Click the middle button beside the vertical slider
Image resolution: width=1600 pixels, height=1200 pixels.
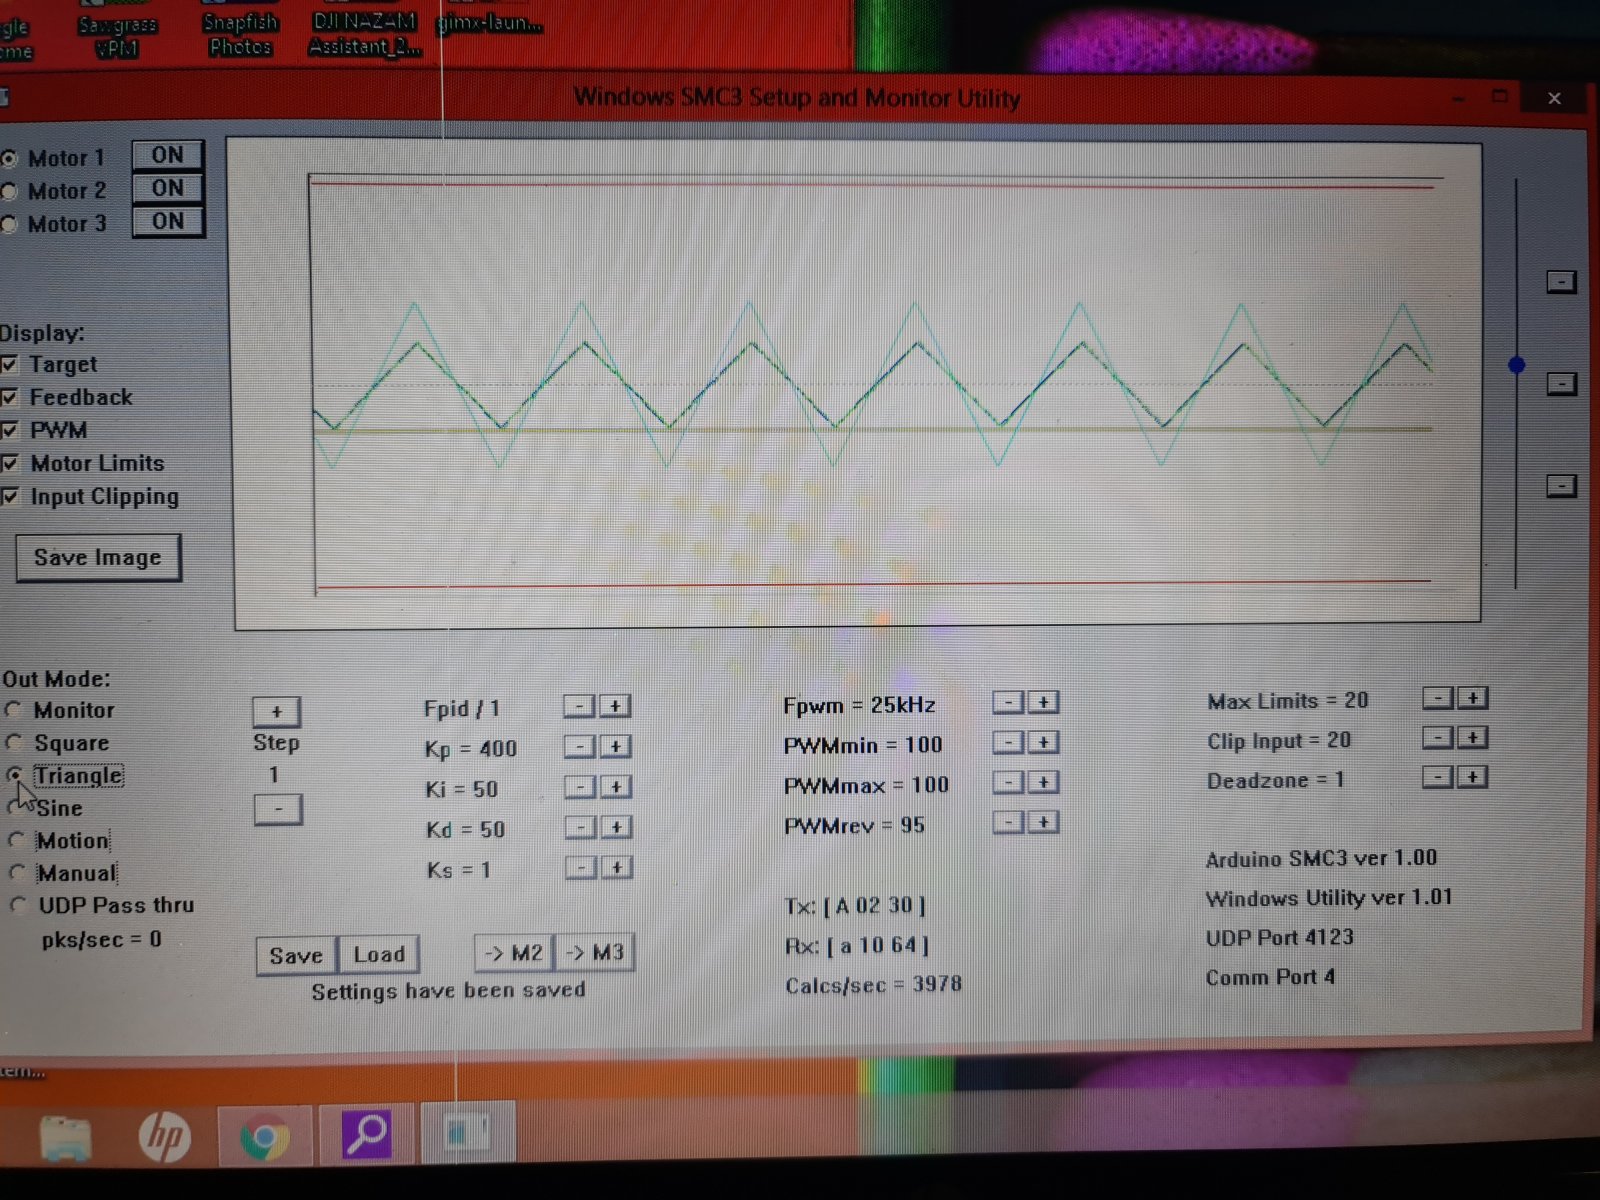tap(1561, 384)
